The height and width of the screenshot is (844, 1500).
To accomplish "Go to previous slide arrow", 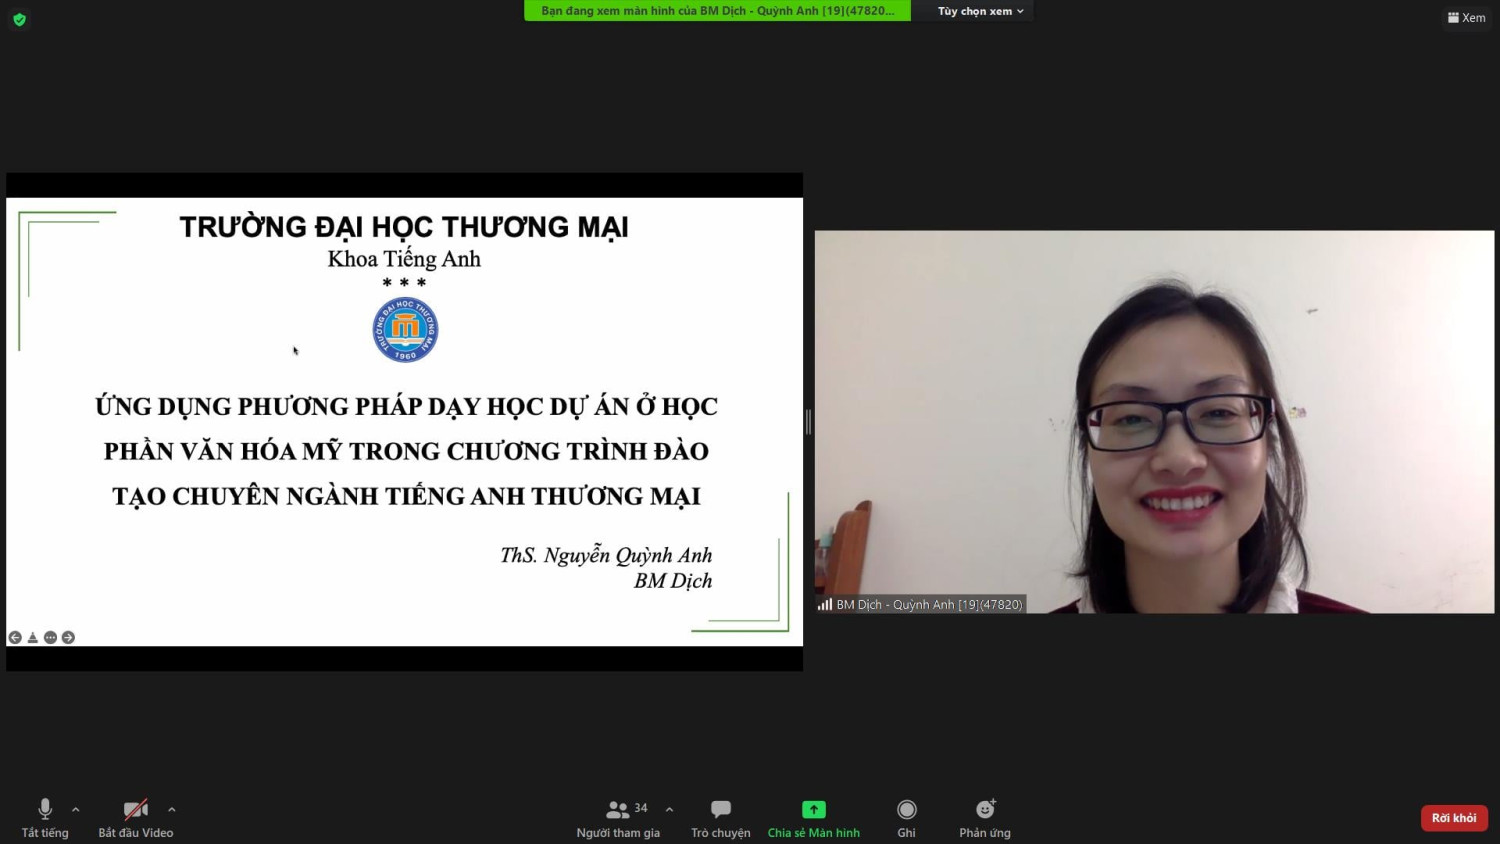I will 15,638.
